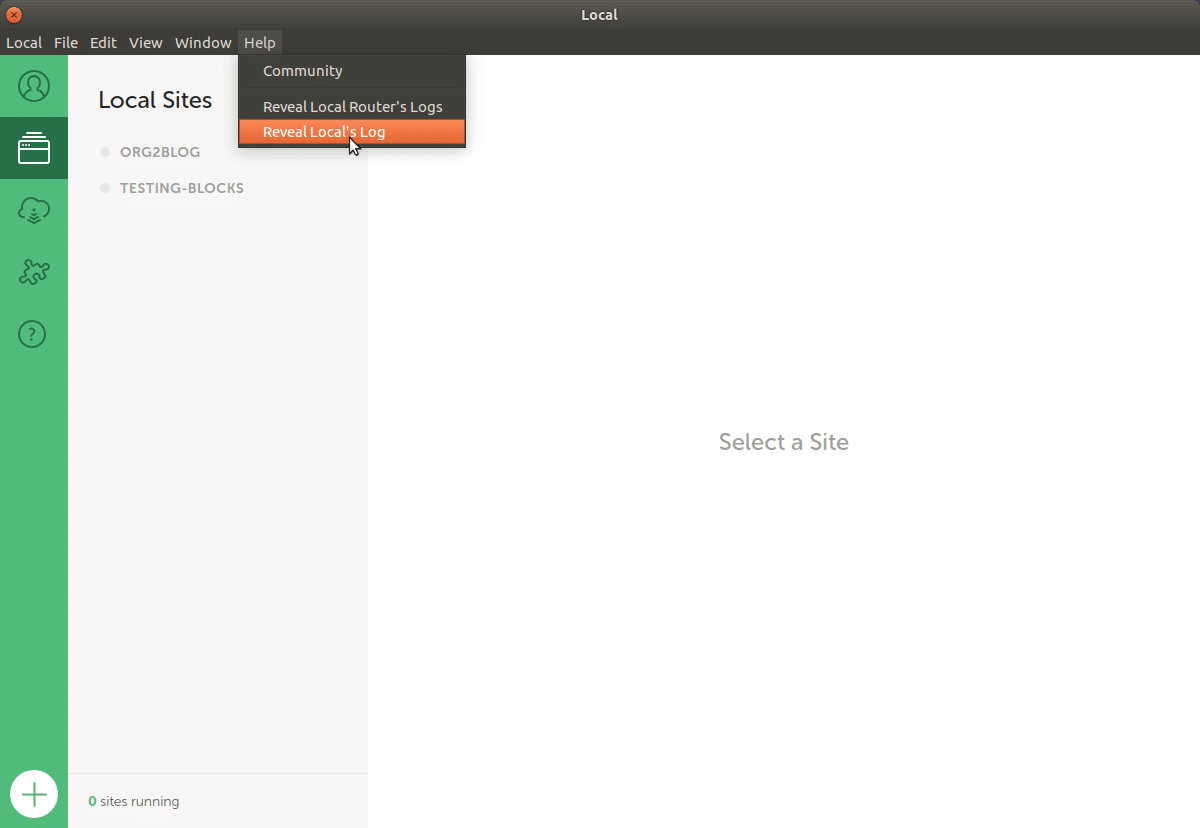The height and width of the screenshot is (828, 1200).
Task: Open the Local application menu
Action: (x=24, y=42)
